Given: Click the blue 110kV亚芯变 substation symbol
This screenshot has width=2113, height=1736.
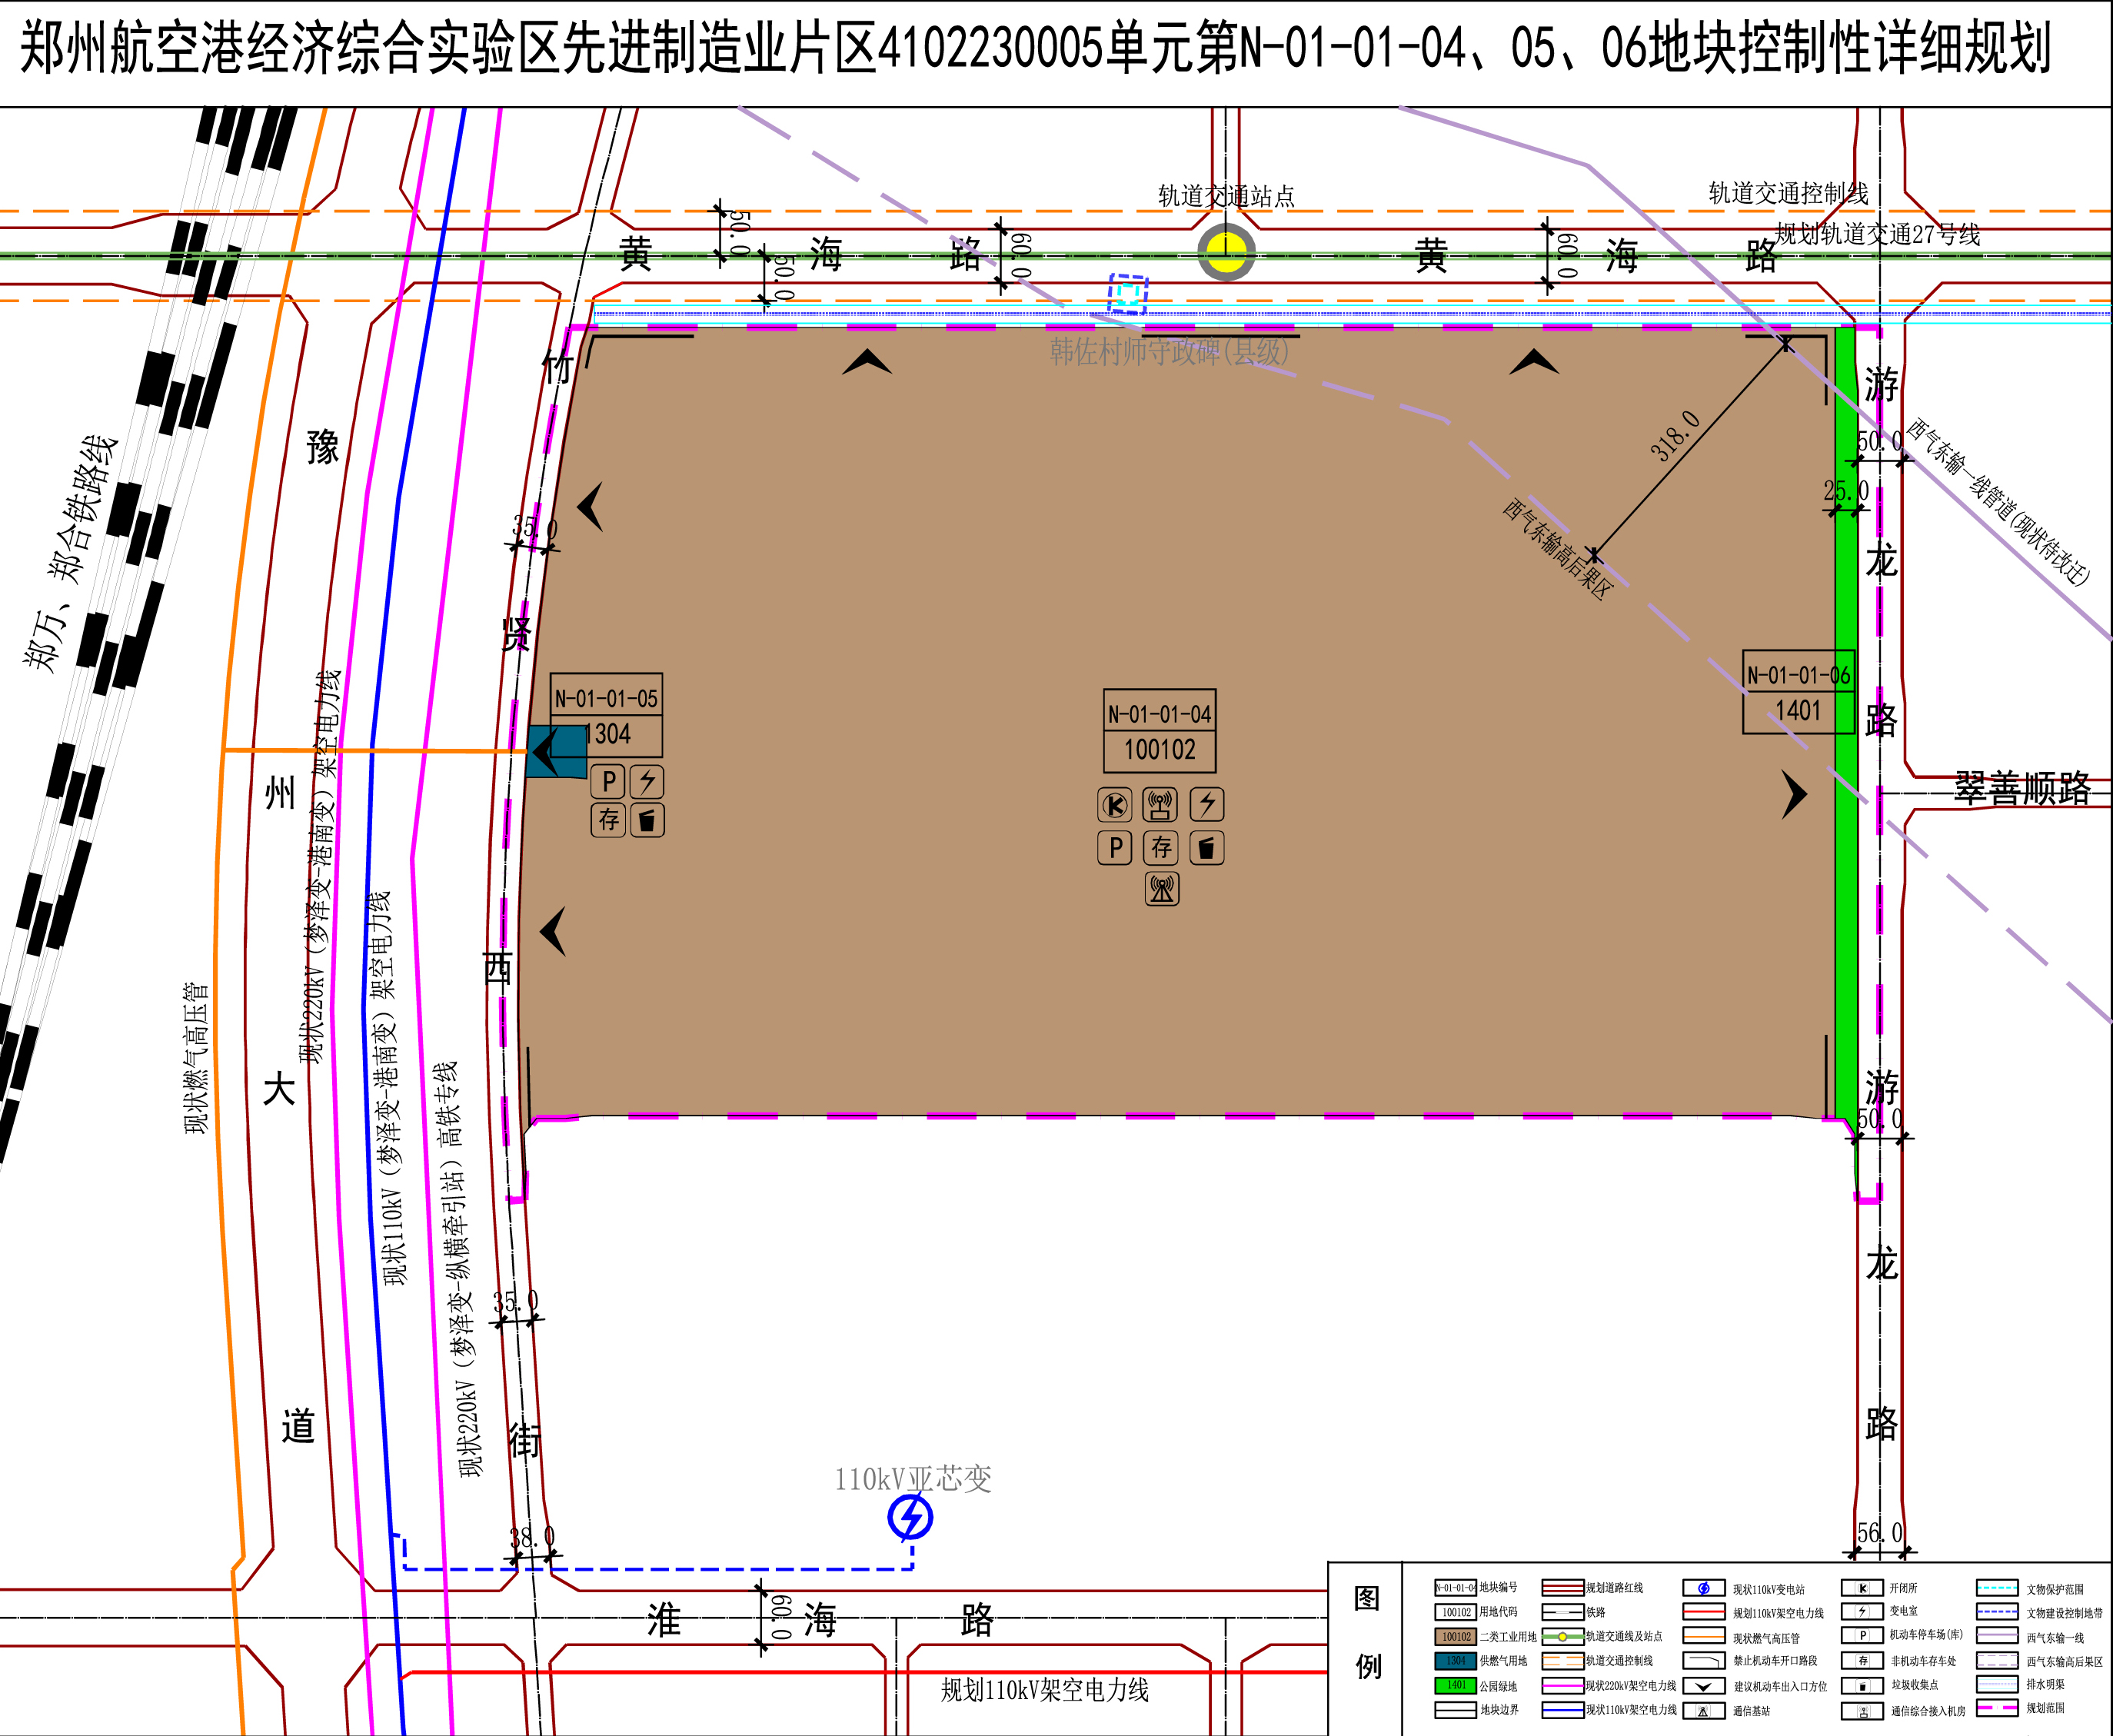Looking at the screenshot, I should [x=910, y=1517].
